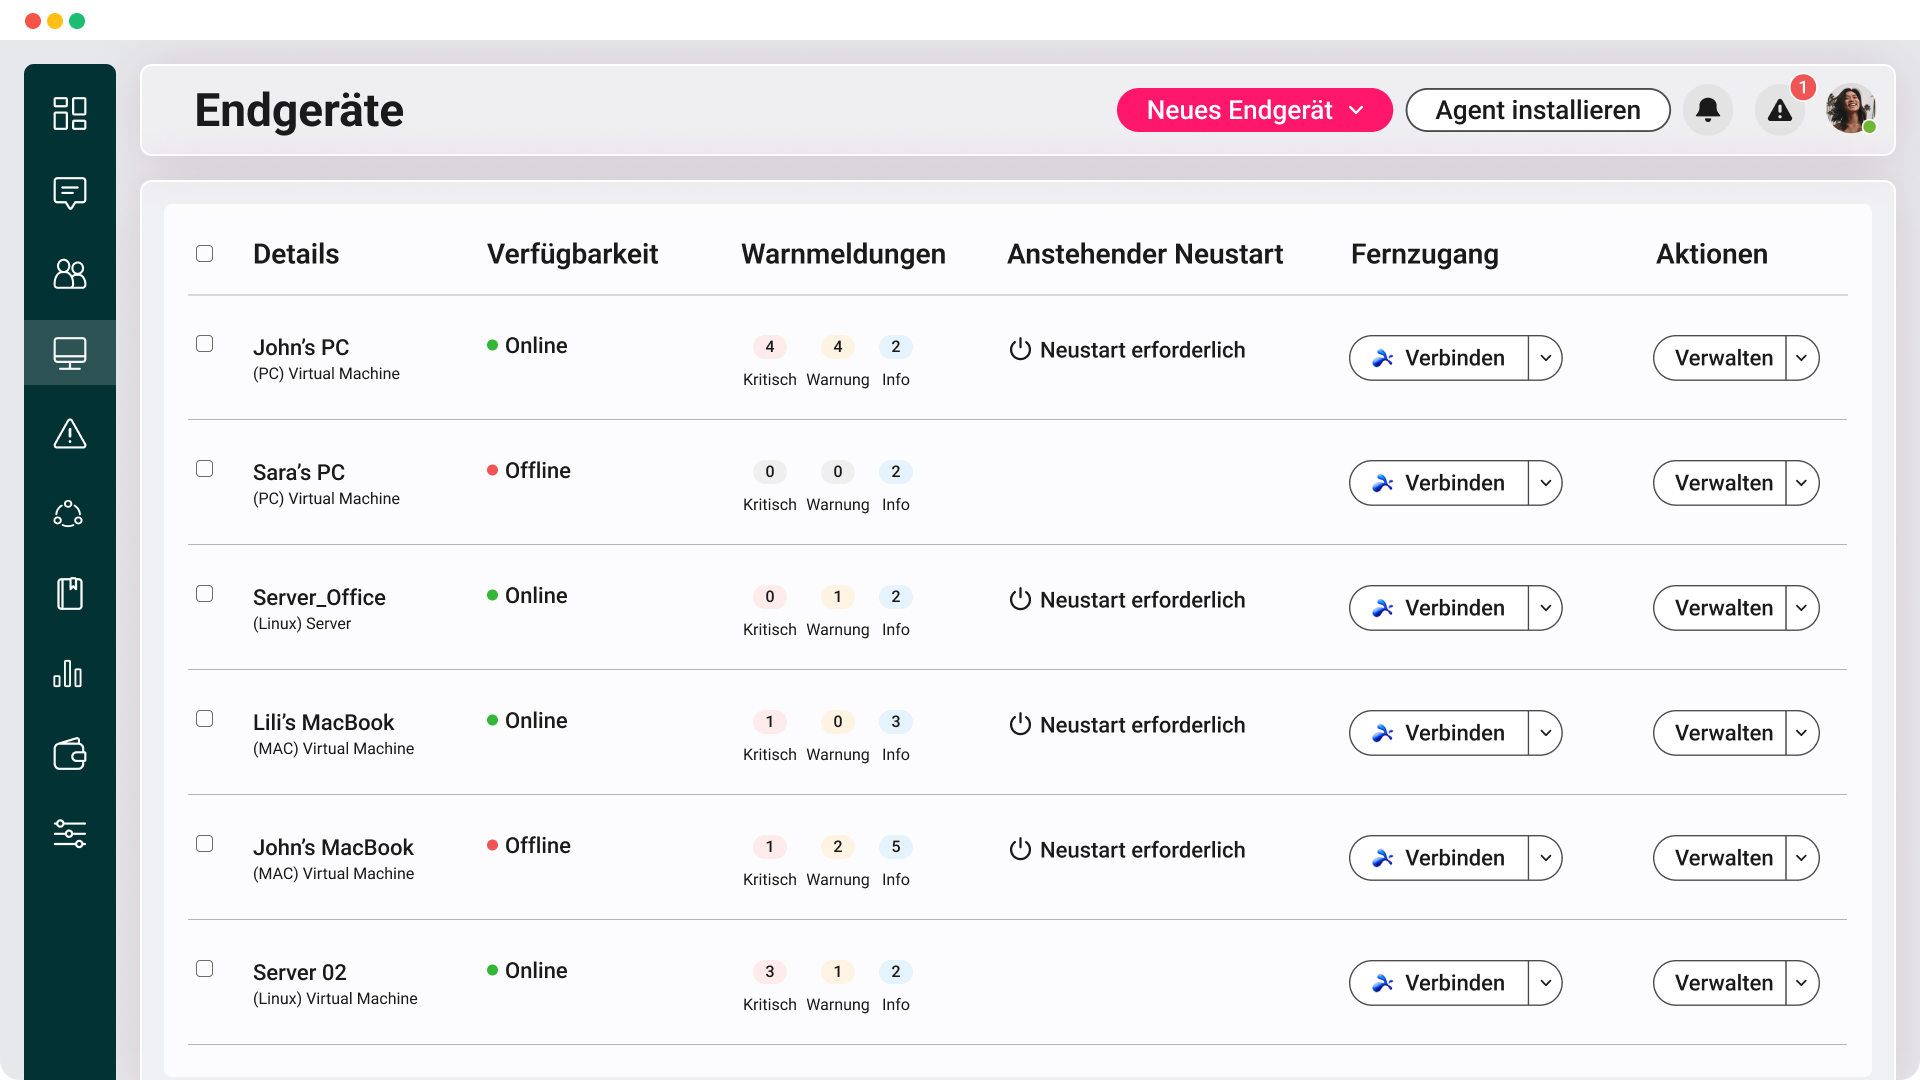Select the bar chart reports icon
The width and height of the screenshot is (1920, 1080).
[69, 673]
